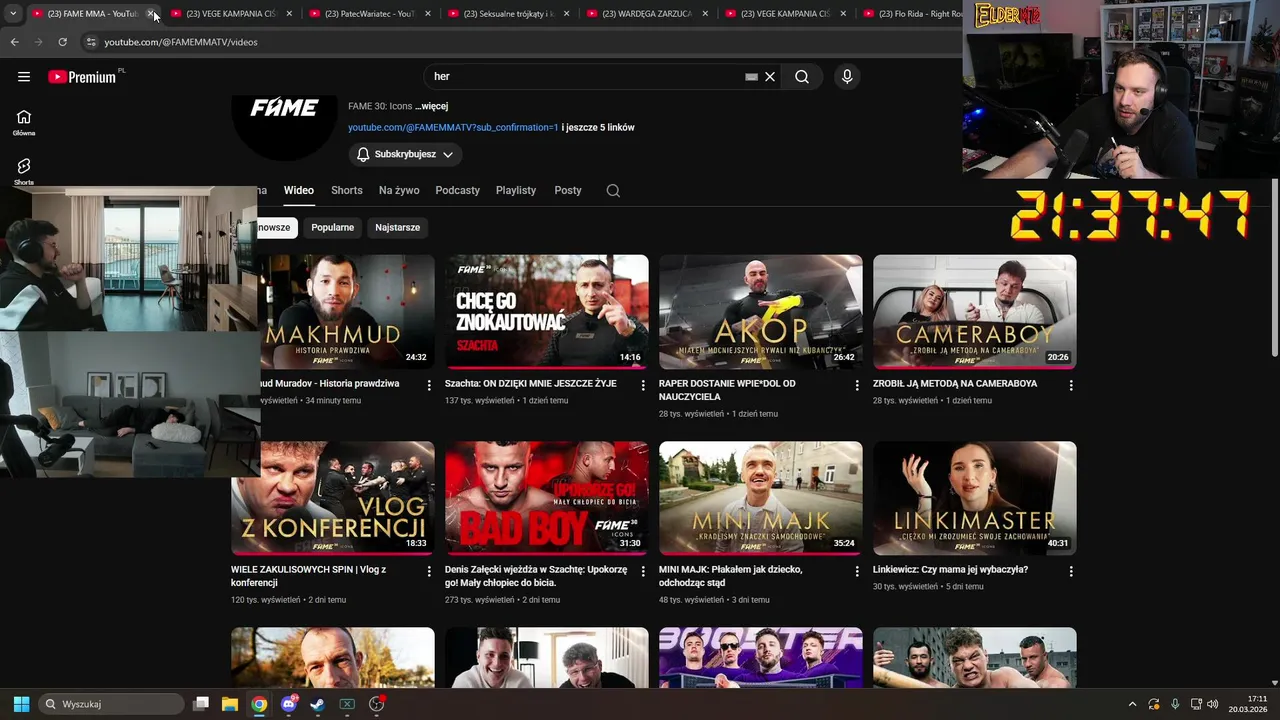
Task: Open Discord from the taskbar
Action: tap(289, 704)
